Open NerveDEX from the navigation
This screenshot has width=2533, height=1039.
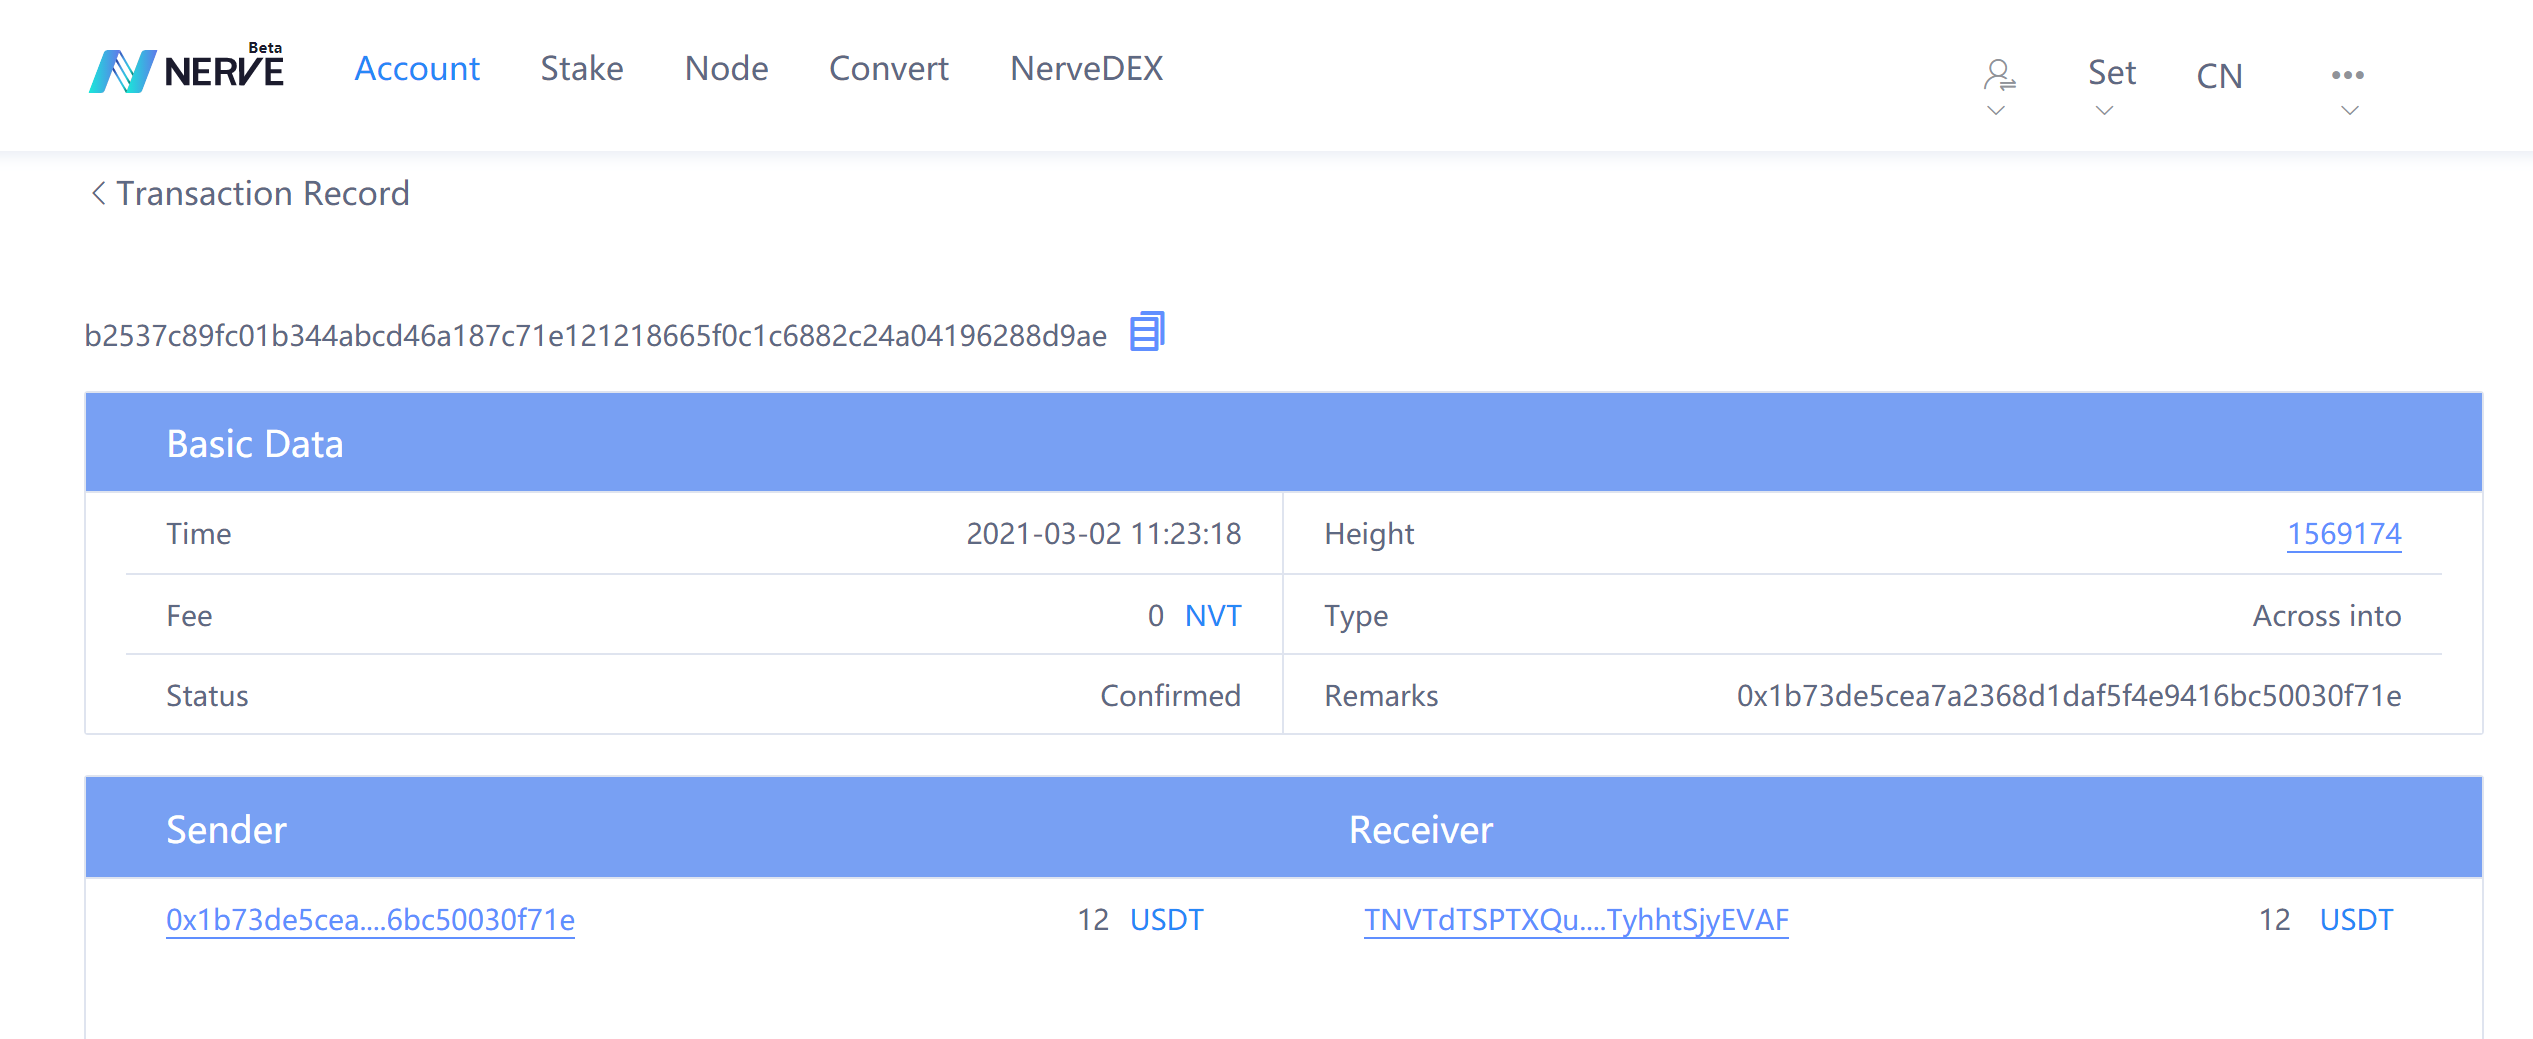(1086, 69)
